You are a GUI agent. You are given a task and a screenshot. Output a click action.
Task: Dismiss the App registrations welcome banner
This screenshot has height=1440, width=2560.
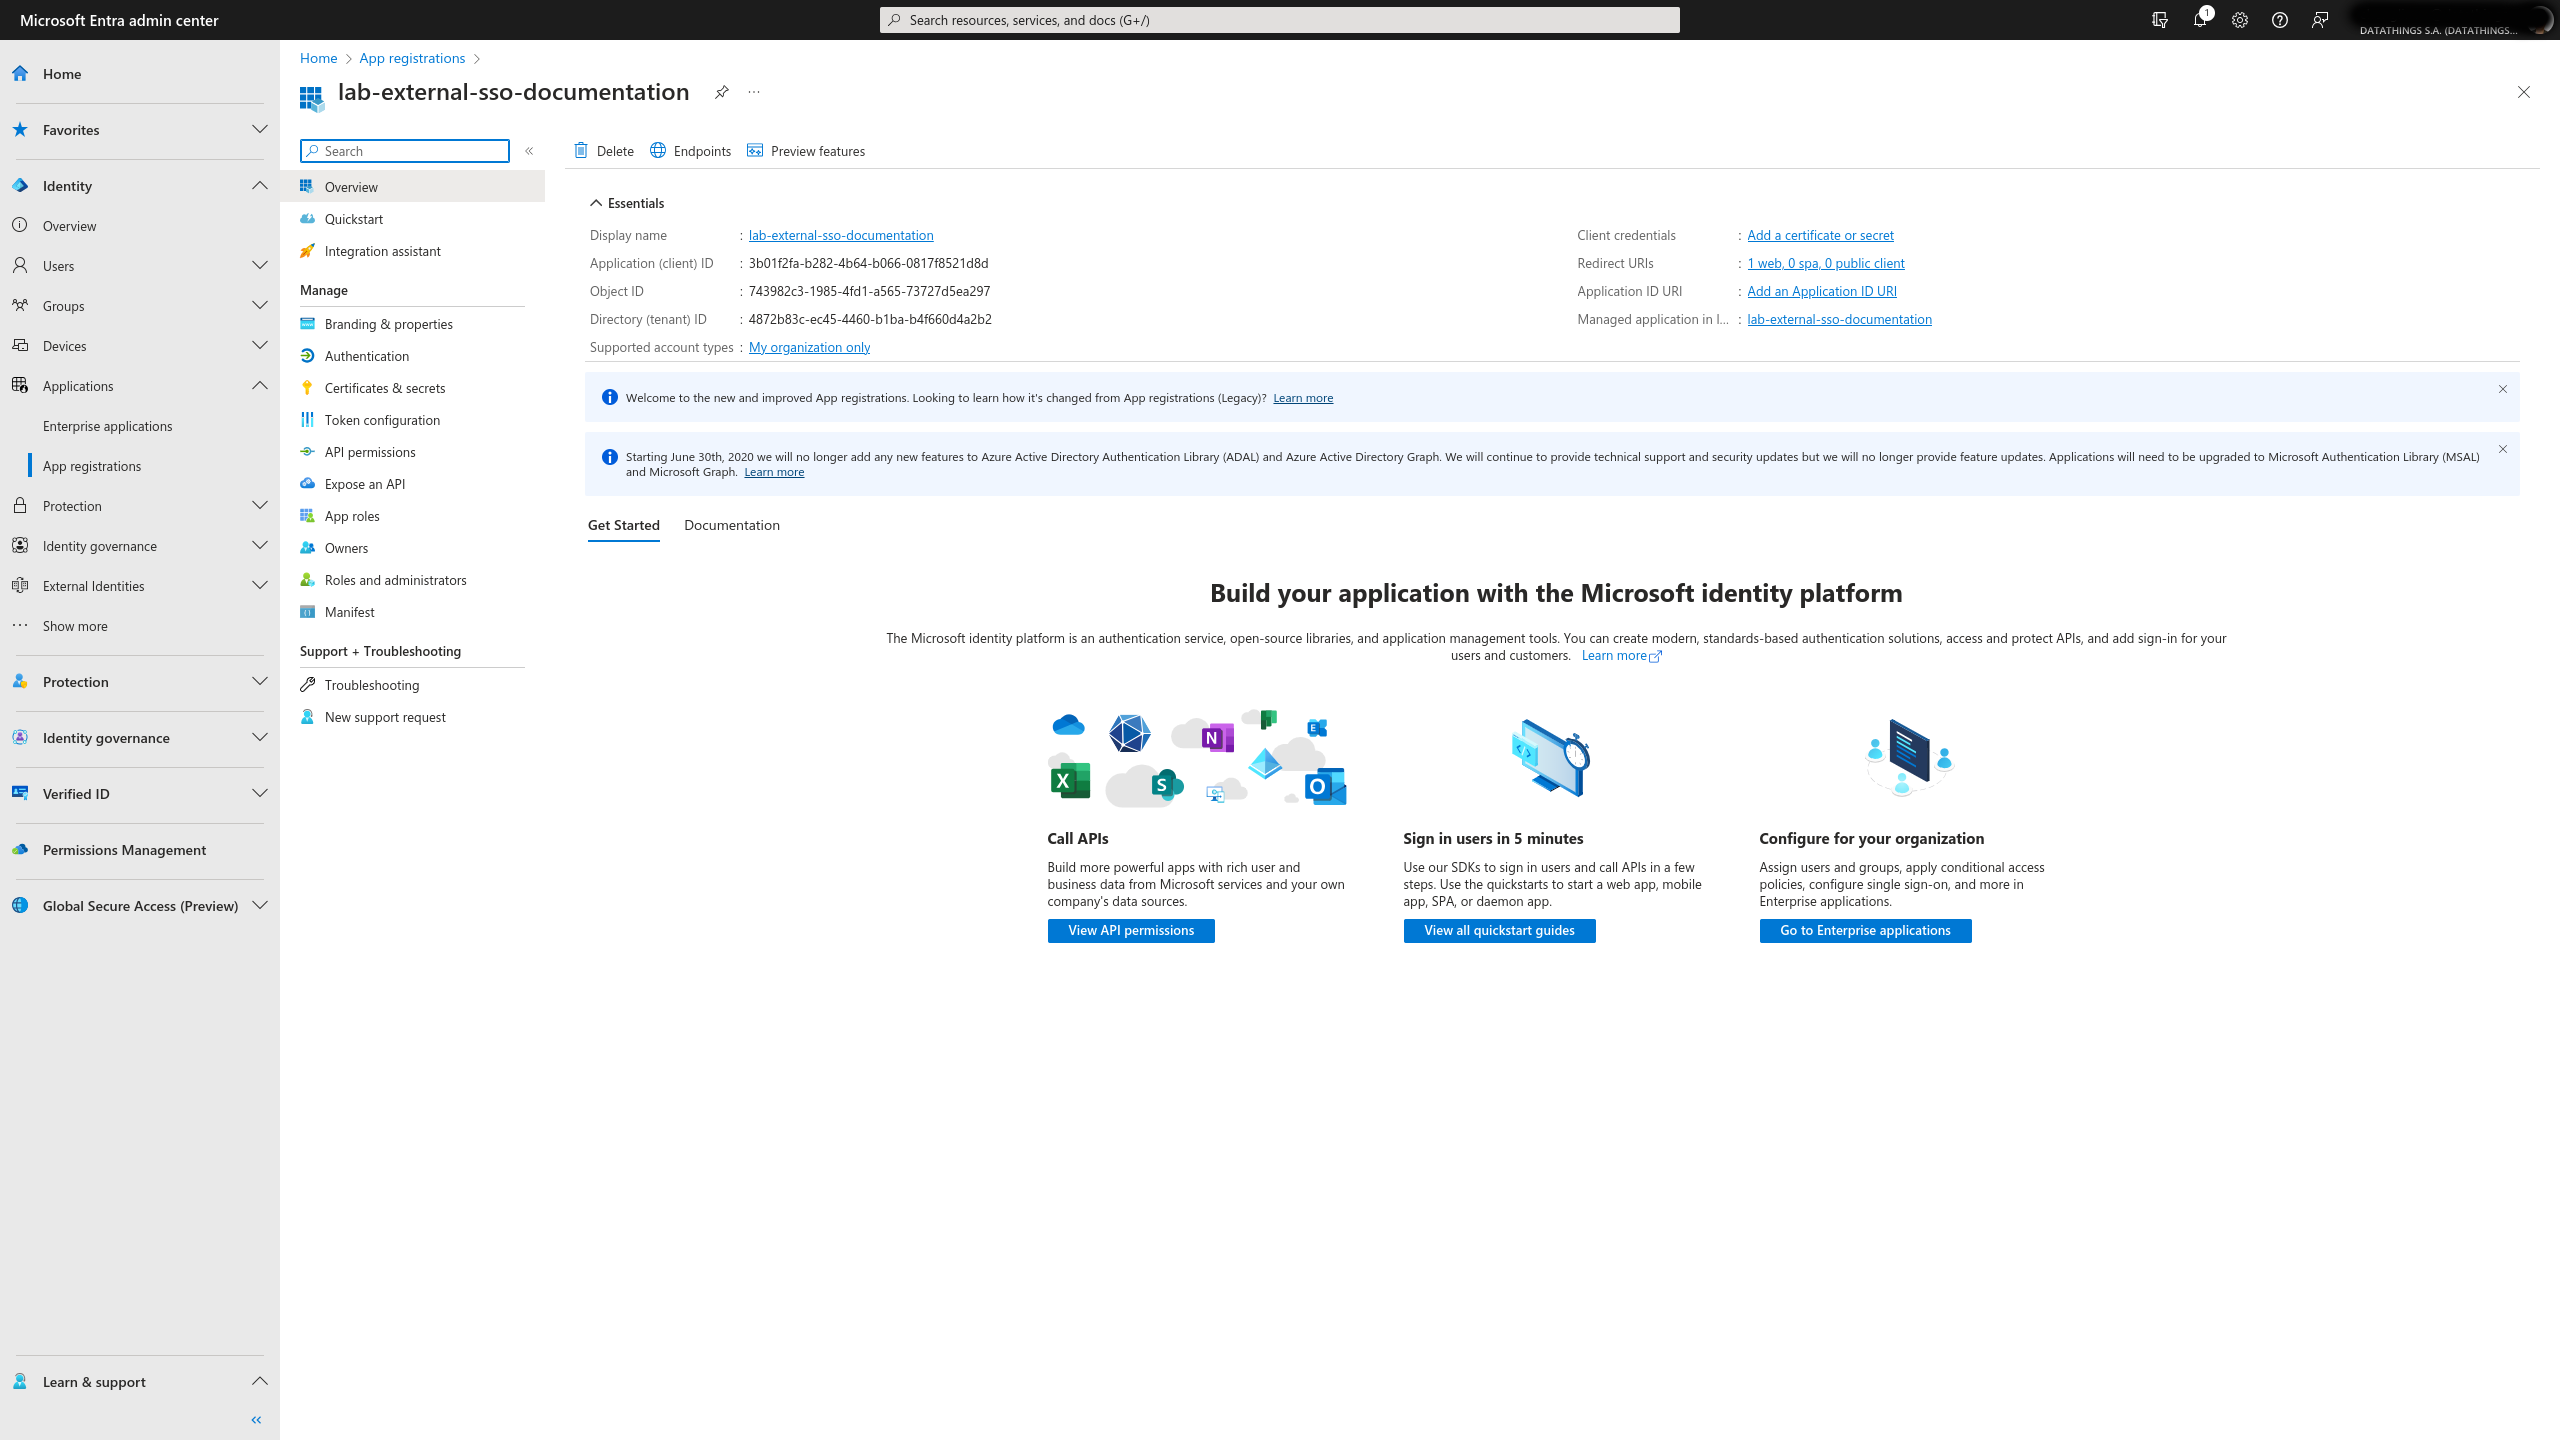[2503, 389]
